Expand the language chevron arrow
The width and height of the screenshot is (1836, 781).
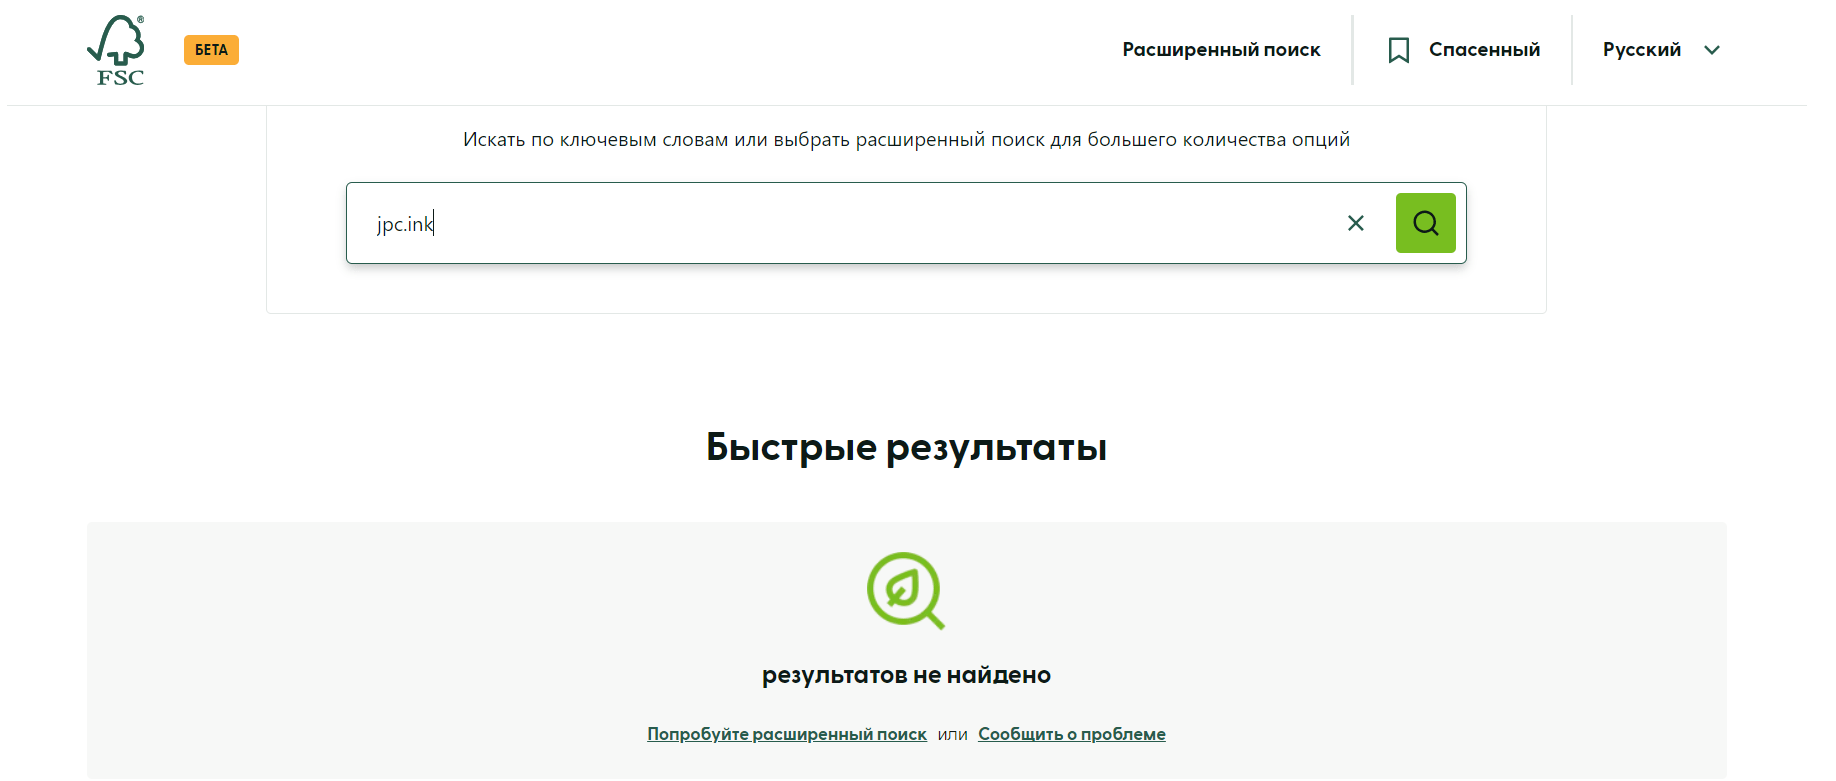[x=1711, y=50]
